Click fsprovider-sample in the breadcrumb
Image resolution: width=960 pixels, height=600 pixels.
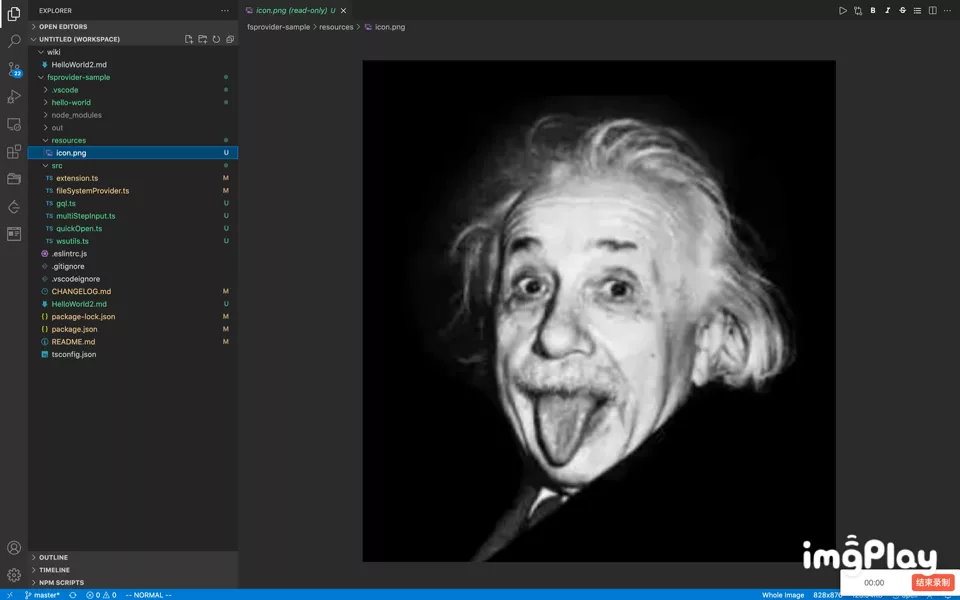click(279, 27)
